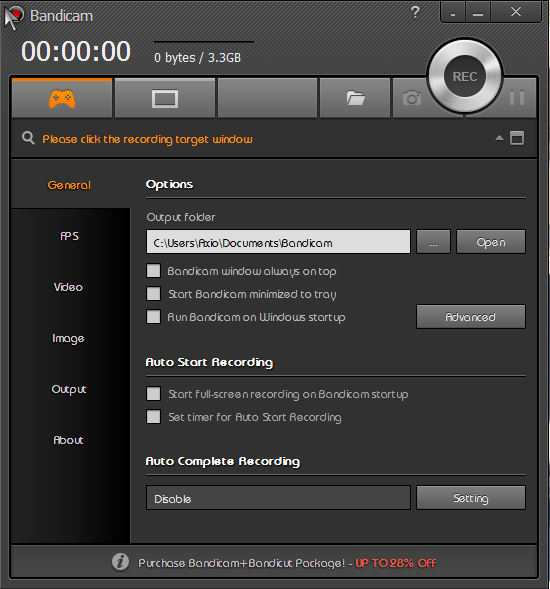Open the Output tab
This screenshot has width=550, height=589.
coord(69,389)
